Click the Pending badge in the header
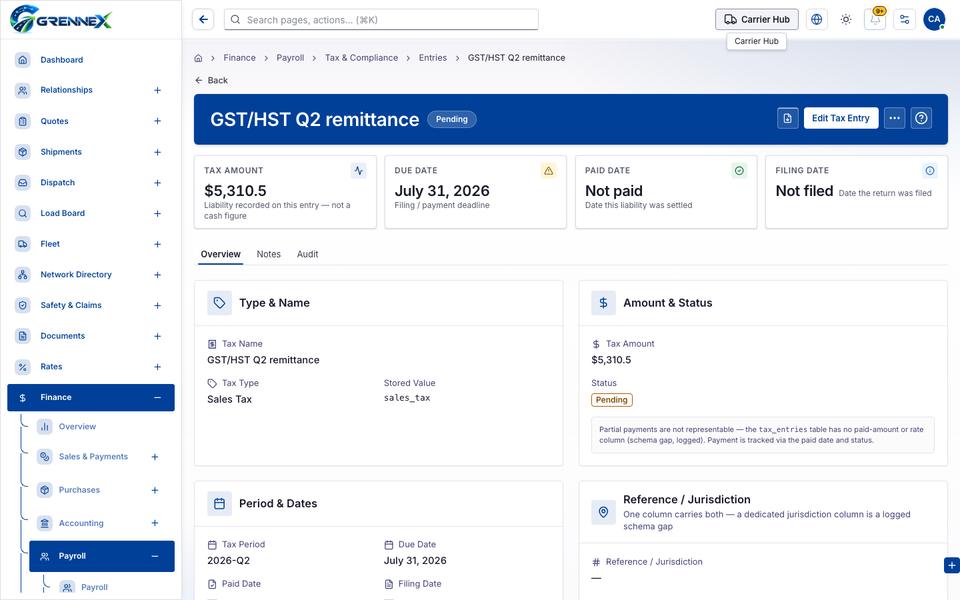 452,119
